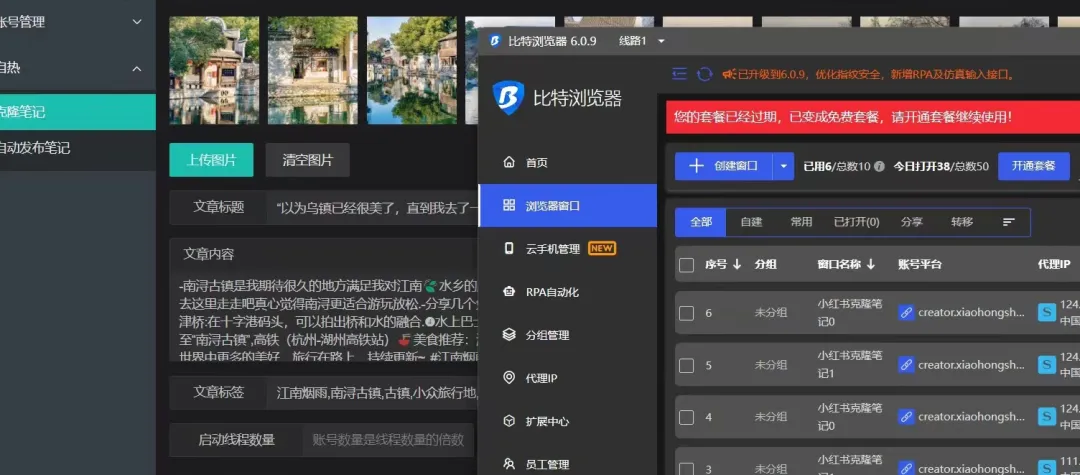Screen dimensions: 1080x475
Task: Open the dropdown arrow beside 创建窗口
Action: [783, 166]
